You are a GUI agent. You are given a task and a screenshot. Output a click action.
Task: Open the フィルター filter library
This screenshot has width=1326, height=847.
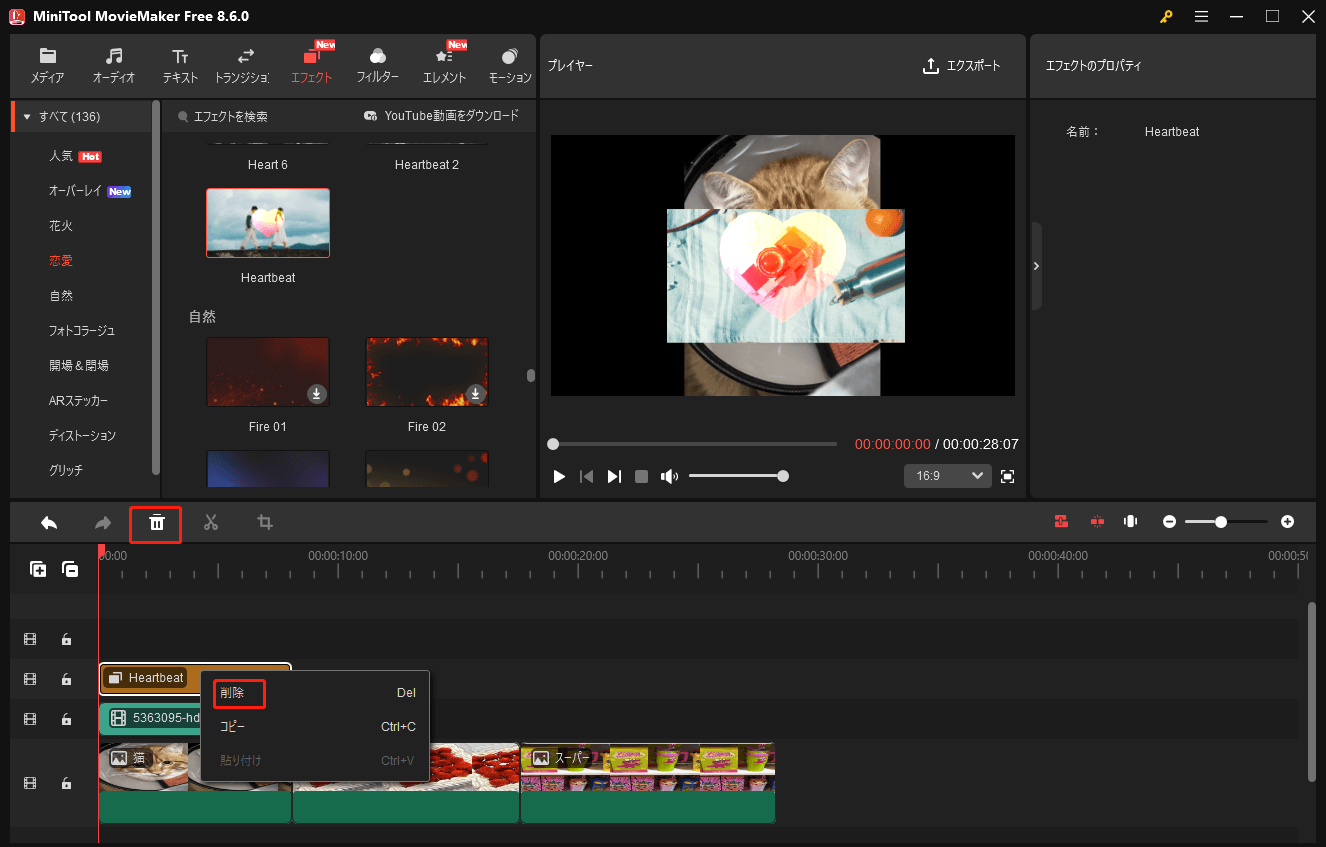377,65
